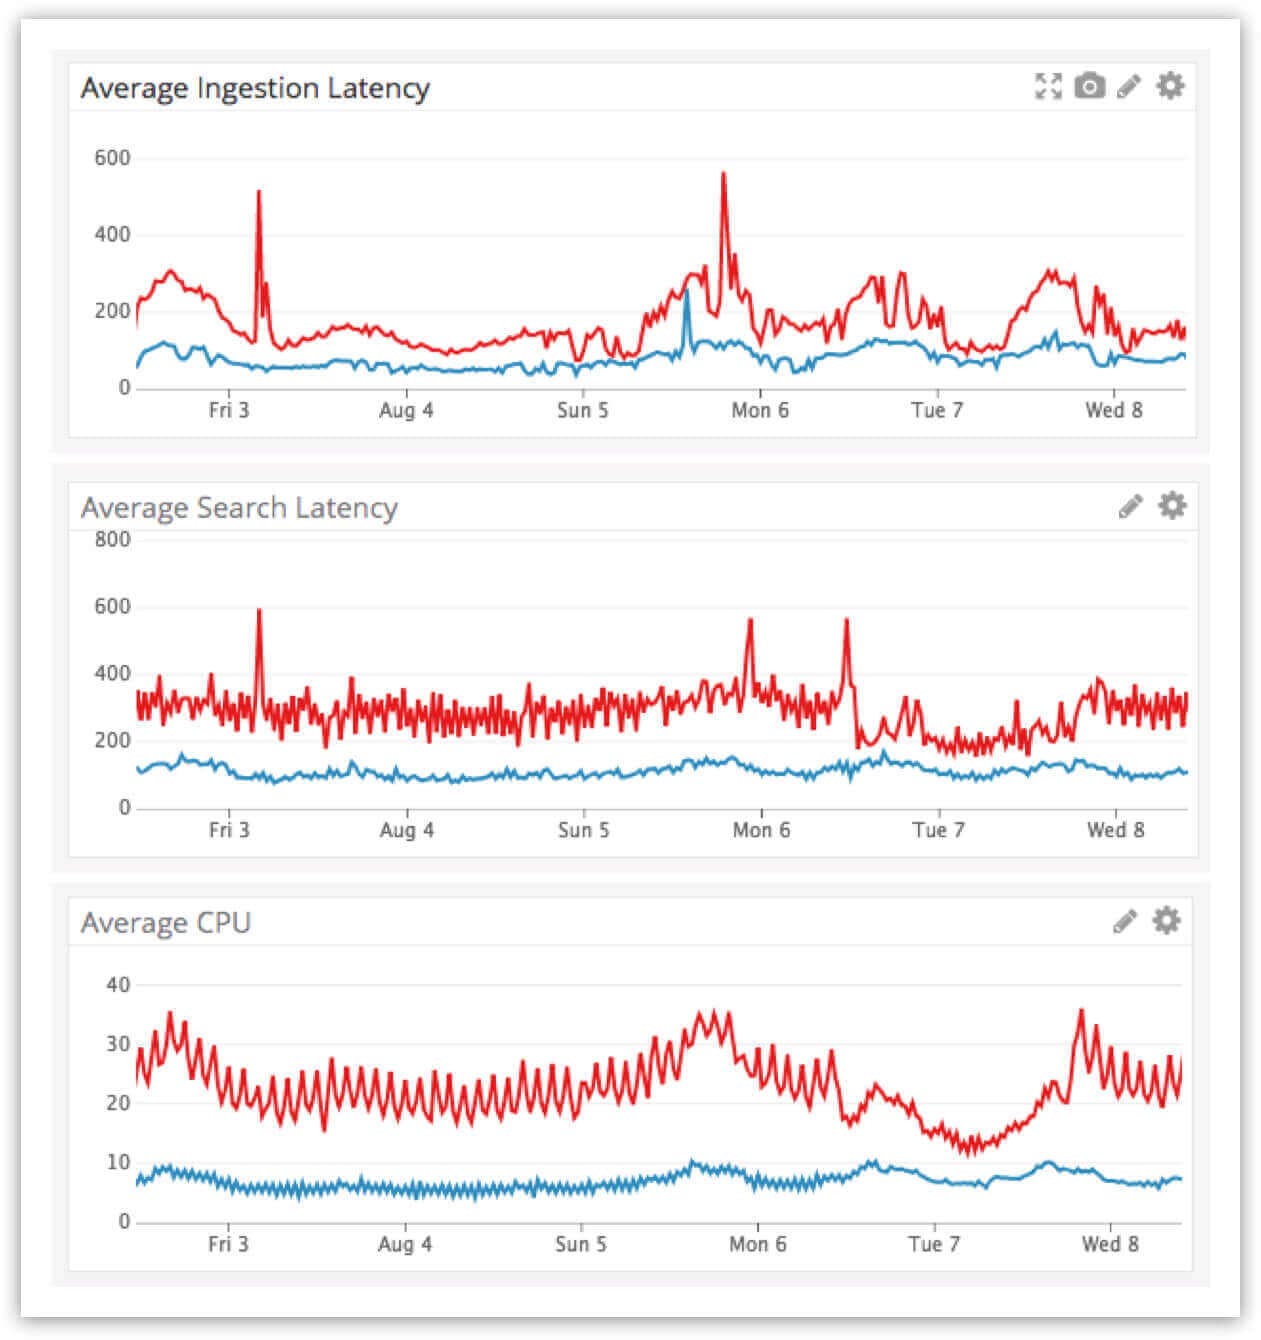Click Sun 5 tick on Average CPU chart
Image resolution: width=1261 pixels, height=1340 pixels.
pyautogui.click(x=581, y=1244)
